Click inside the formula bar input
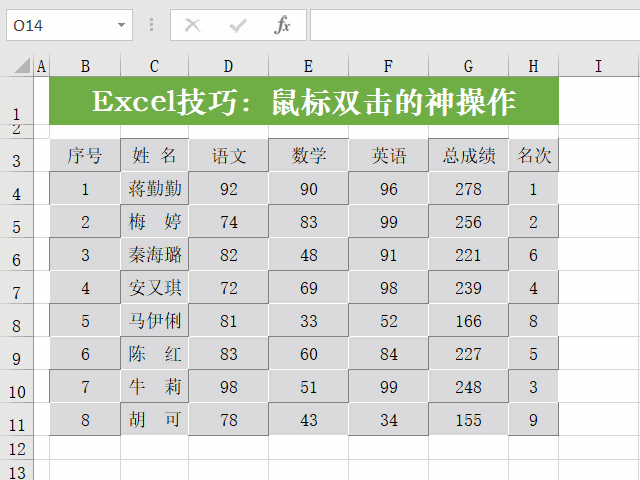The width and height of the screenshot is (640, 480). pyautogui.click(x=475, y=25)
